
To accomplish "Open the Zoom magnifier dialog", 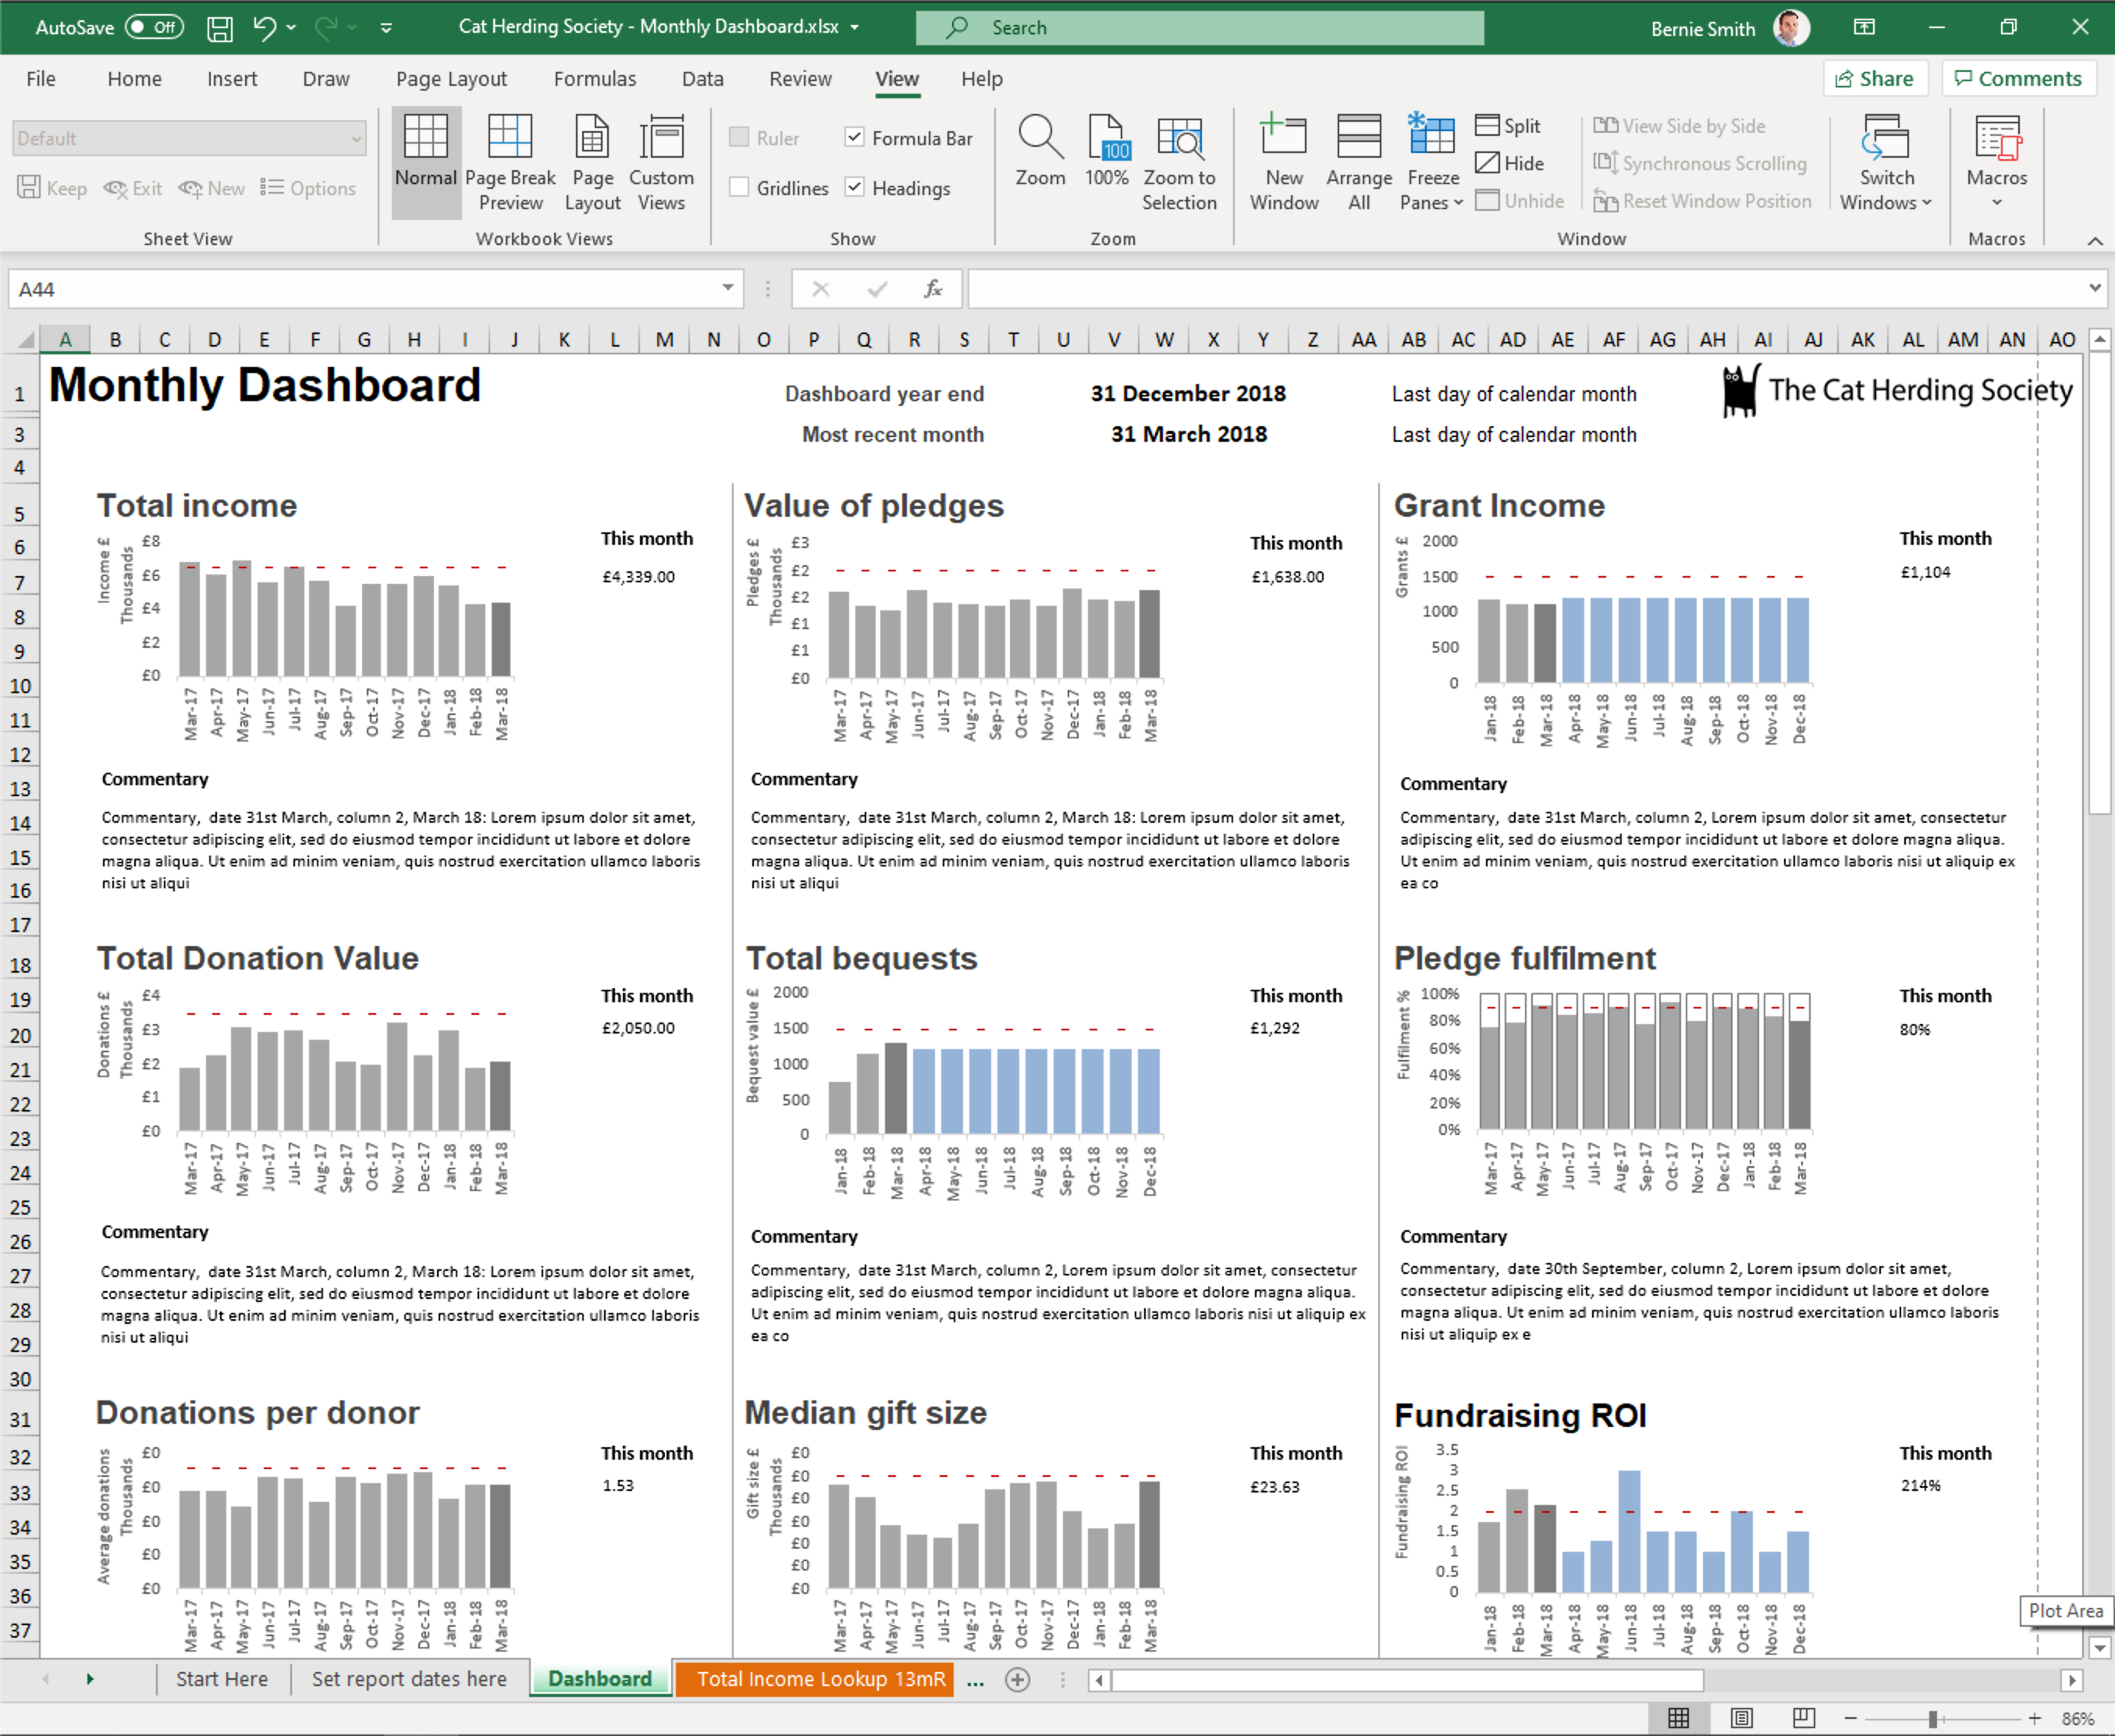I will (x=1040, y=150).
